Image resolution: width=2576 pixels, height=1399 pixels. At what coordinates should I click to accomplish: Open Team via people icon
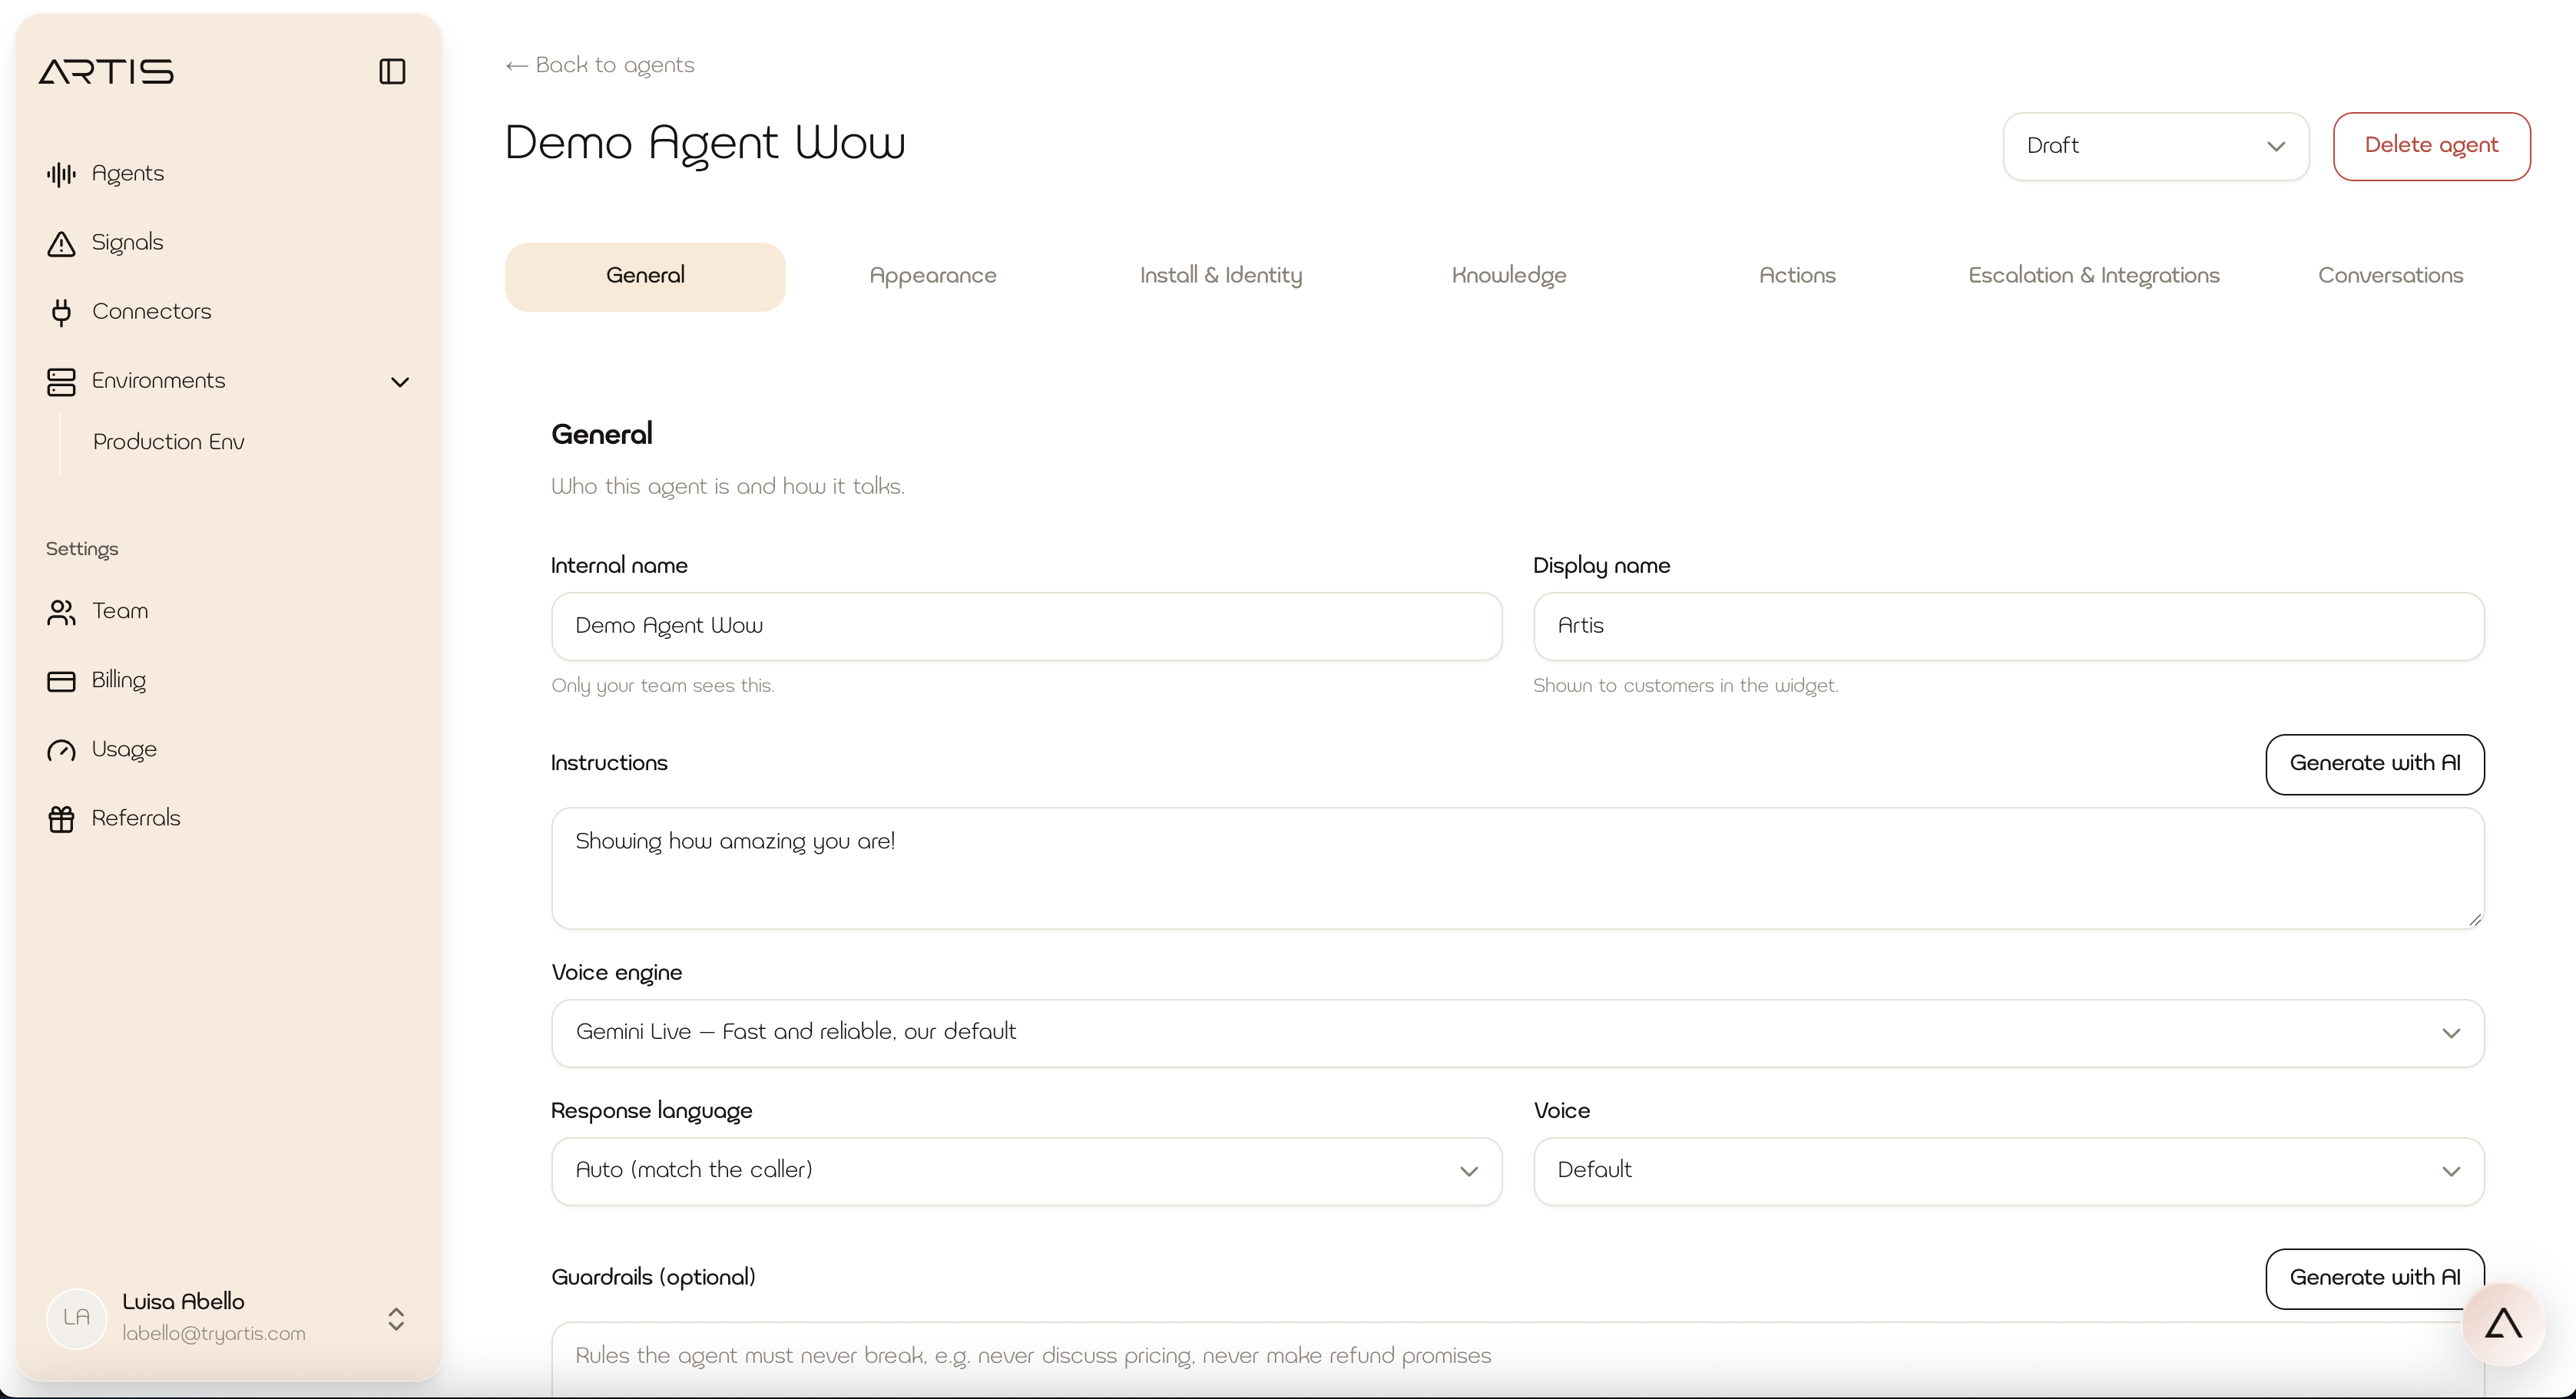point(61,611)
